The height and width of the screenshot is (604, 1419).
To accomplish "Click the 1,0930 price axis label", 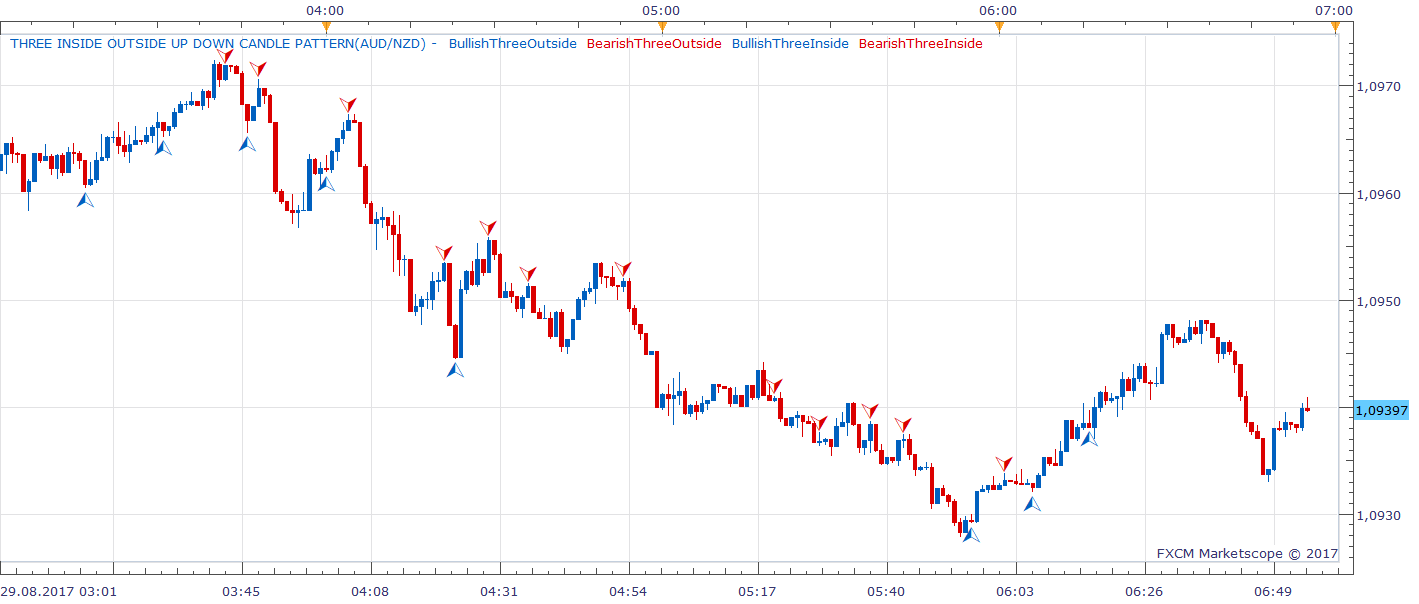I will (x=1377, y=515).
